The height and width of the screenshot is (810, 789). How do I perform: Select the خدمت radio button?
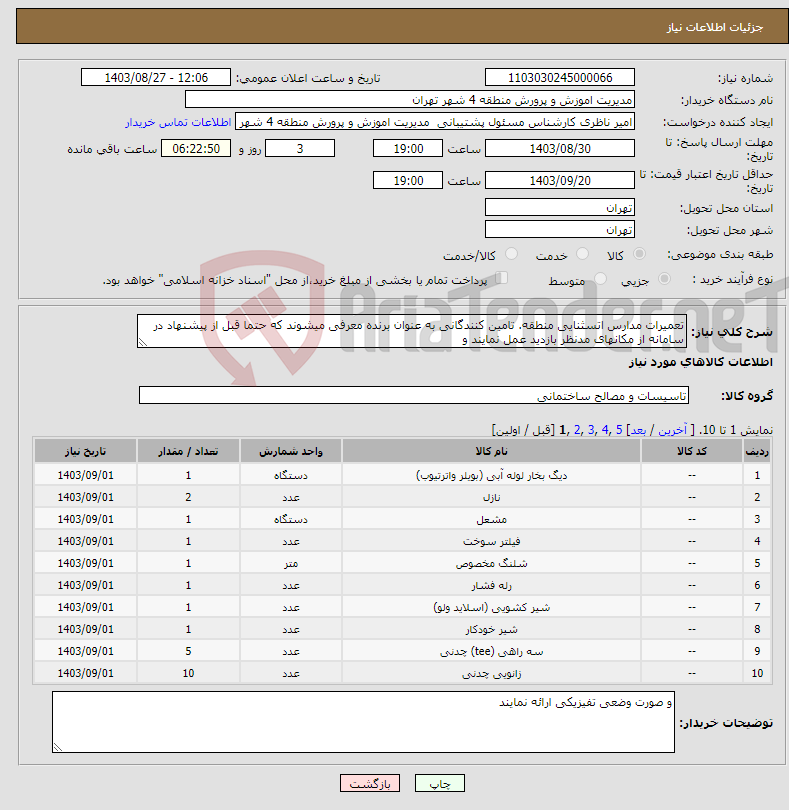point(582,254)
